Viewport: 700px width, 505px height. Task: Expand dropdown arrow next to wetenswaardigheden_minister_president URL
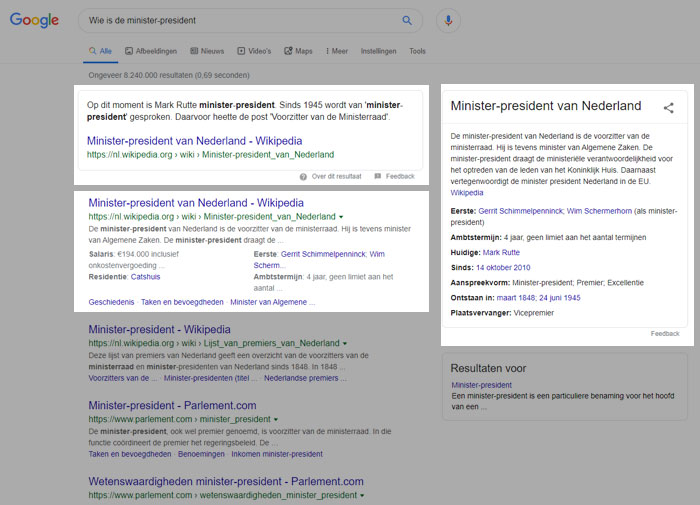[x=362, y=495]
